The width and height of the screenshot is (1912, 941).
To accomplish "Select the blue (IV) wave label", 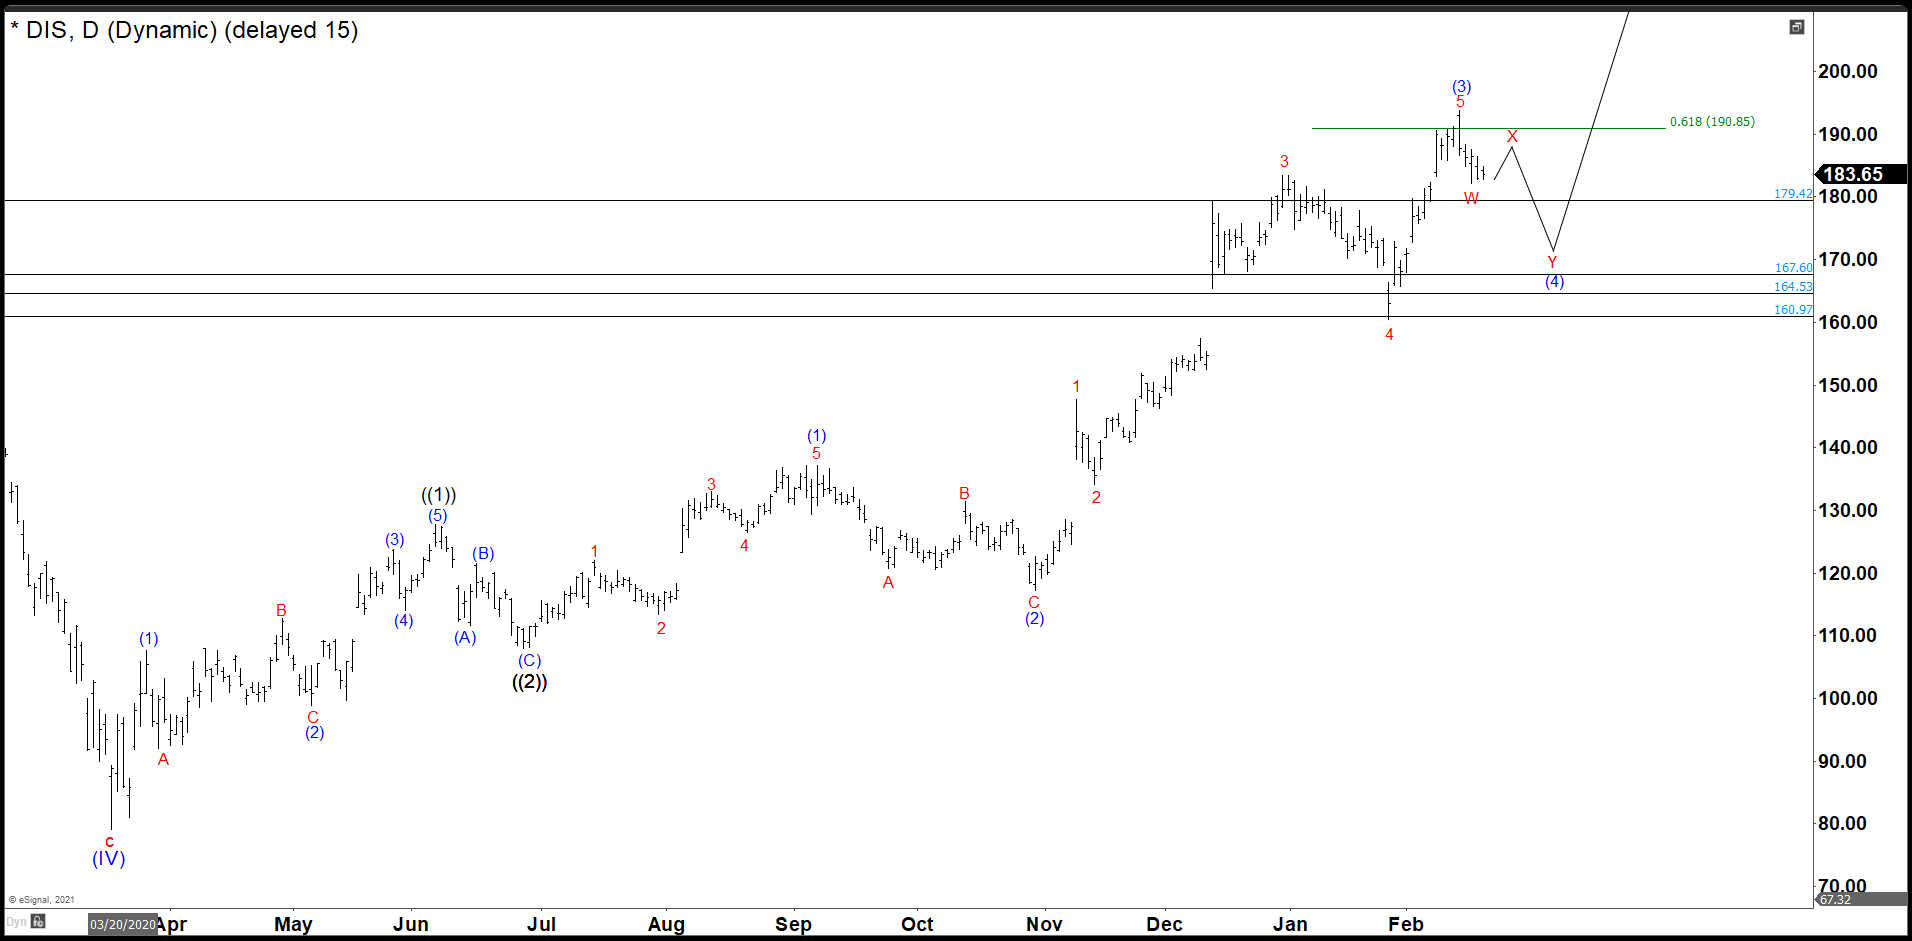I will pyautogui.click(x=109, y=859).
